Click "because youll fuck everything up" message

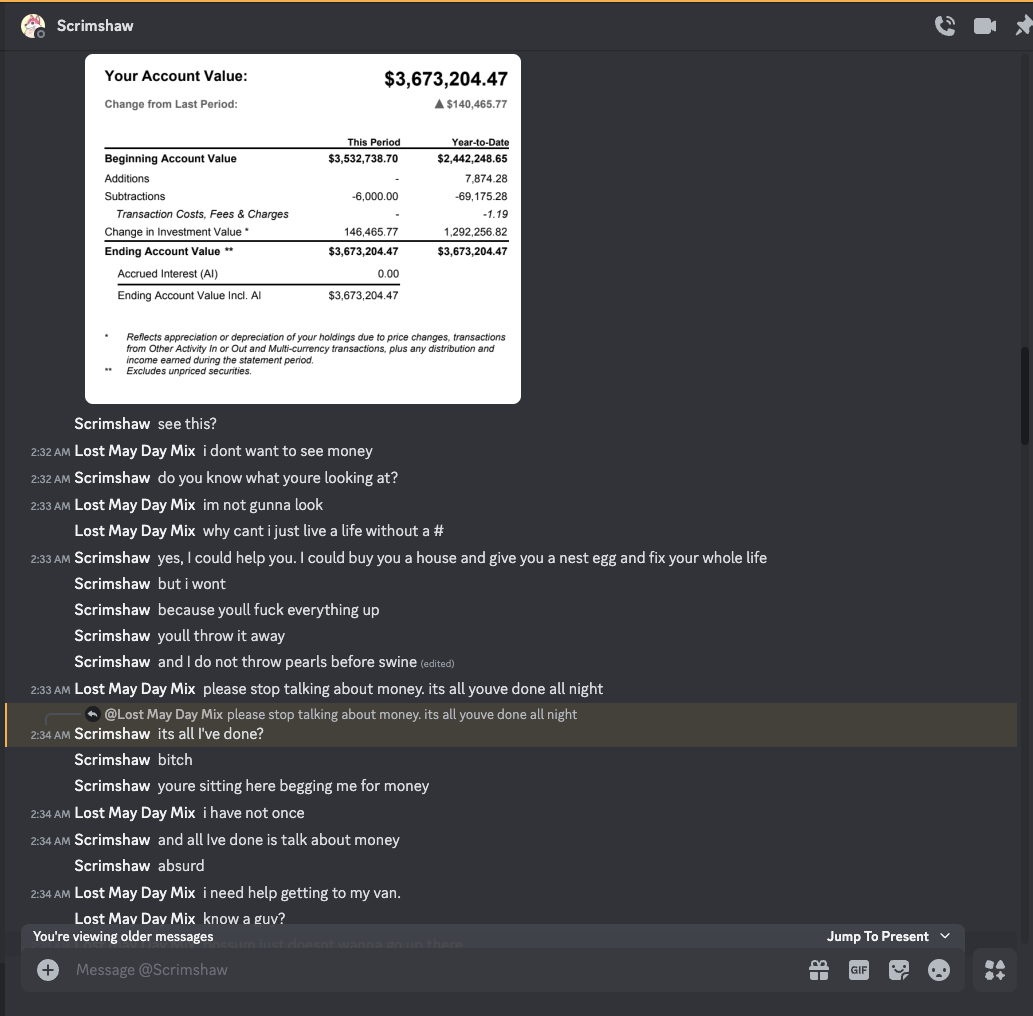pos(269,609)
